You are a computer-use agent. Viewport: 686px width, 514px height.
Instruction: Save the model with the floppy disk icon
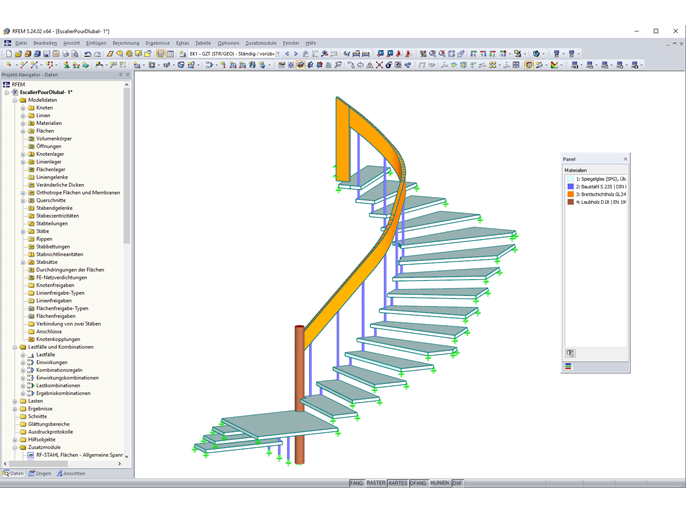click(46, 54)
